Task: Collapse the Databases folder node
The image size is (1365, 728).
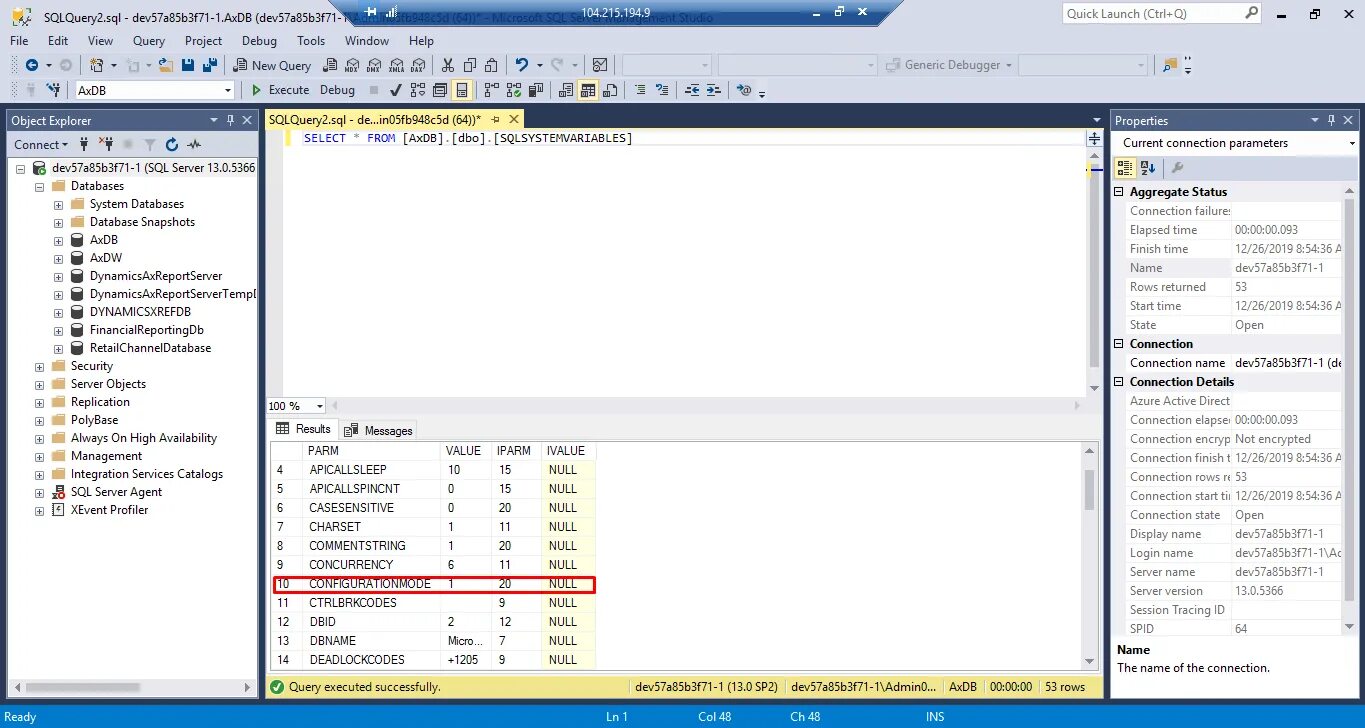Action: tap(40, 186)
